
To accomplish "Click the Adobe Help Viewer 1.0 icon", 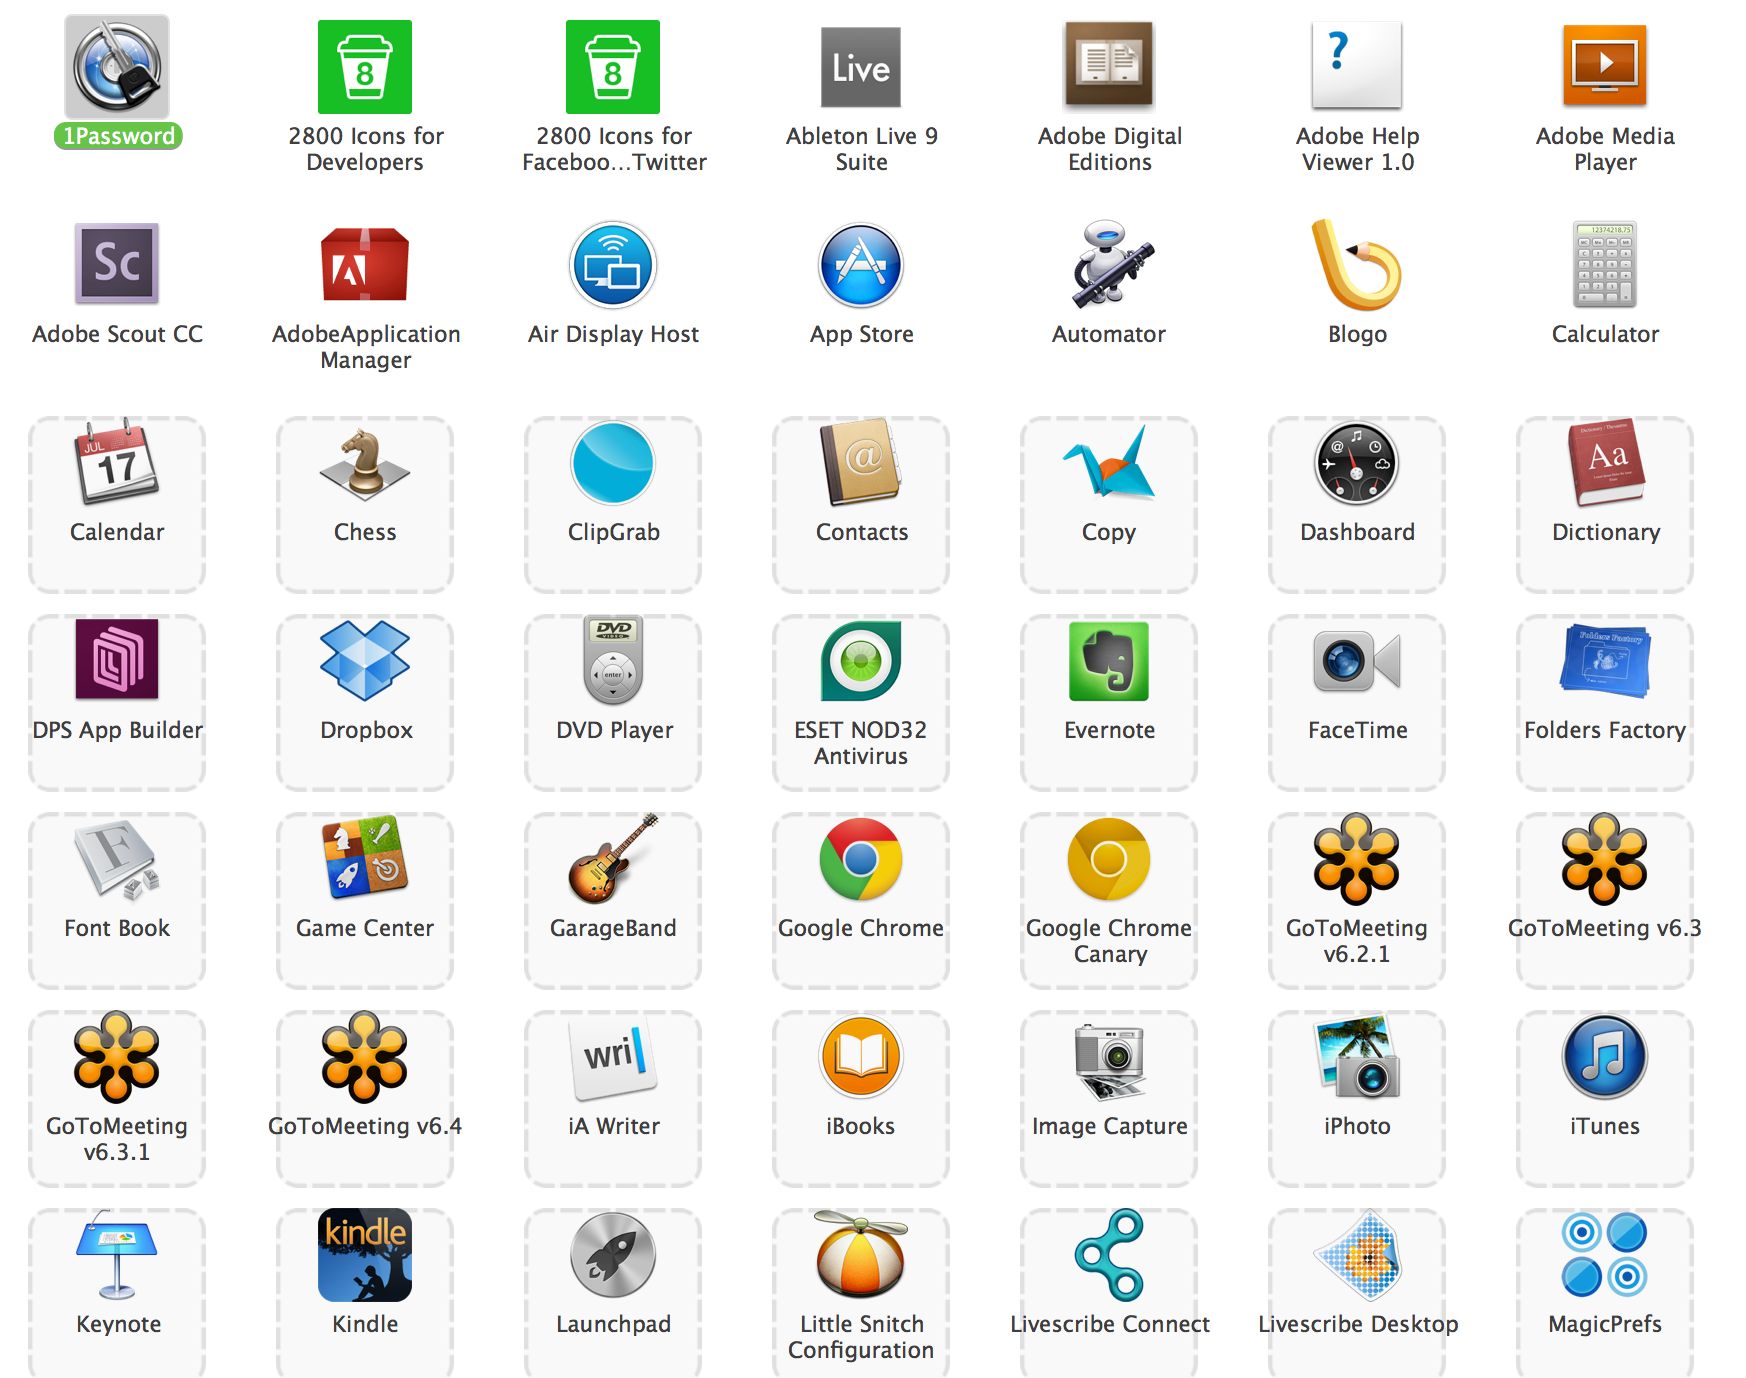I will point(1357,65).
